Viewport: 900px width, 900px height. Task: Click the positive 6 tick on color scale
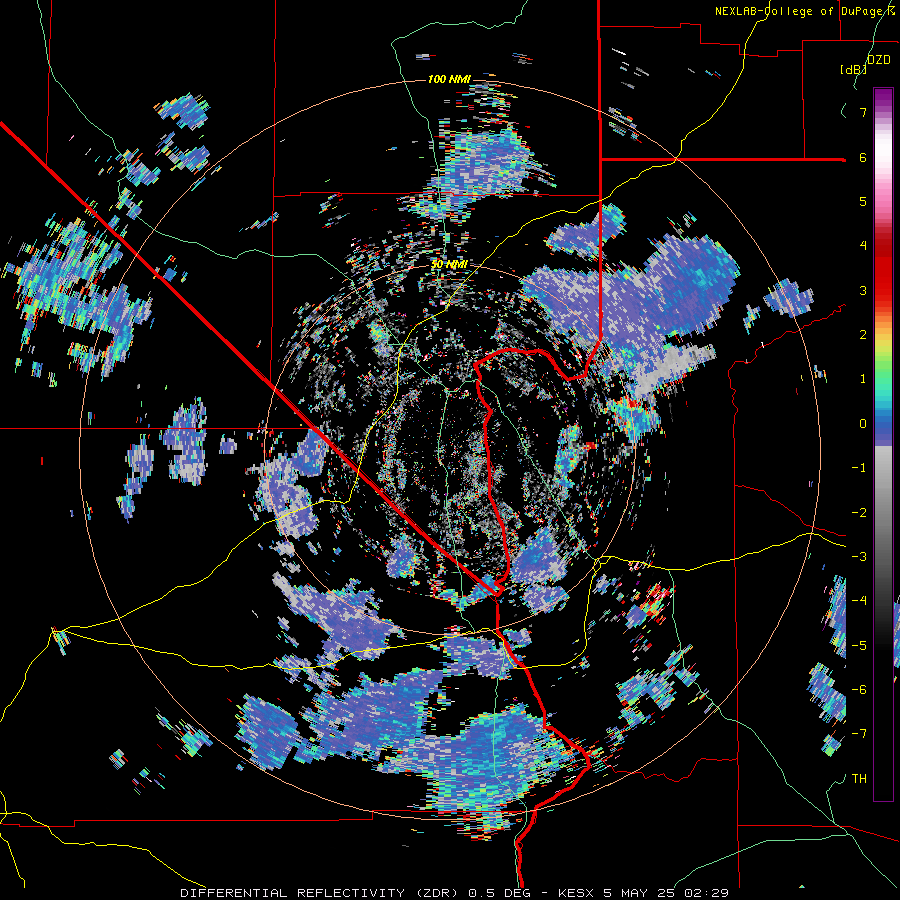tap(863, 157)
